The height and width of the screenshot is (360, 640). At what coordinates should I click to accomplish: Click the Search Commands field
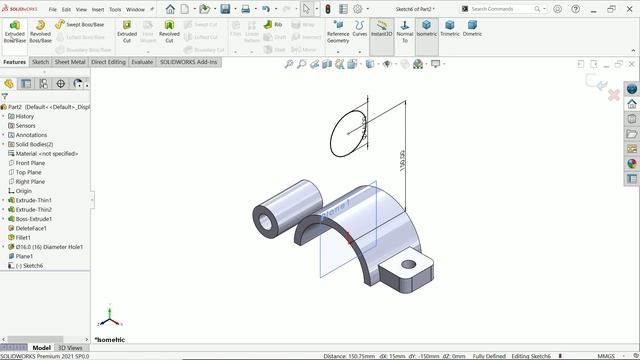(x=502, y=9)
